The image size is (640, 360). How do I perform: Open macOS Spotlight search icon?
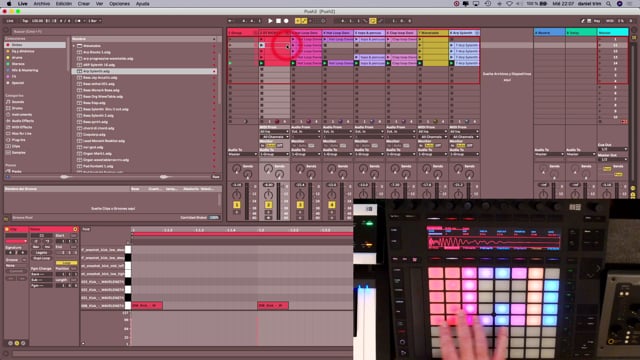[609, 4]
